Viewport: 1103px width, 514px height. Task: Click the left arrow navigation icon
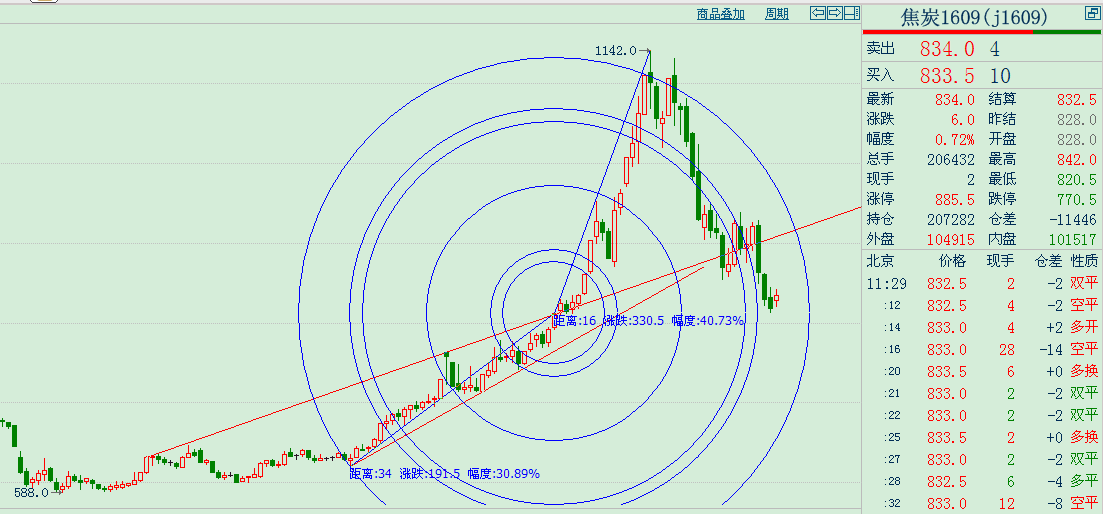pos(817,13)
